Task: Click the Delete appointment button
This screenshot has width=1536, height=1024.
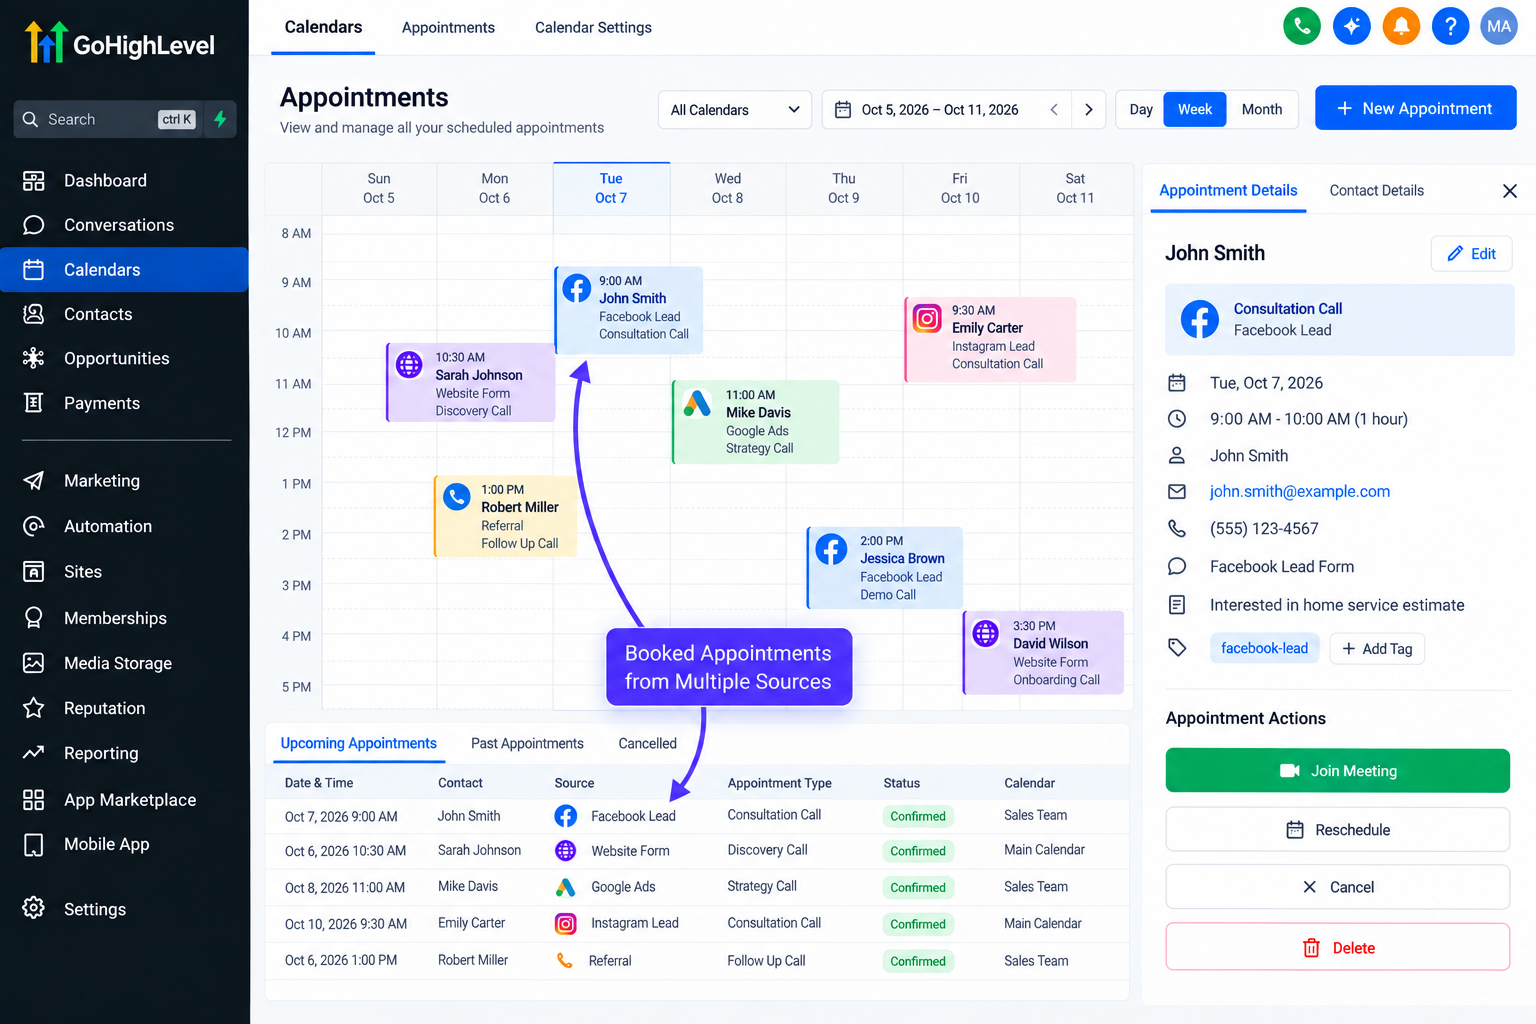Action: pyautogui.click(x=1337, y=947)
